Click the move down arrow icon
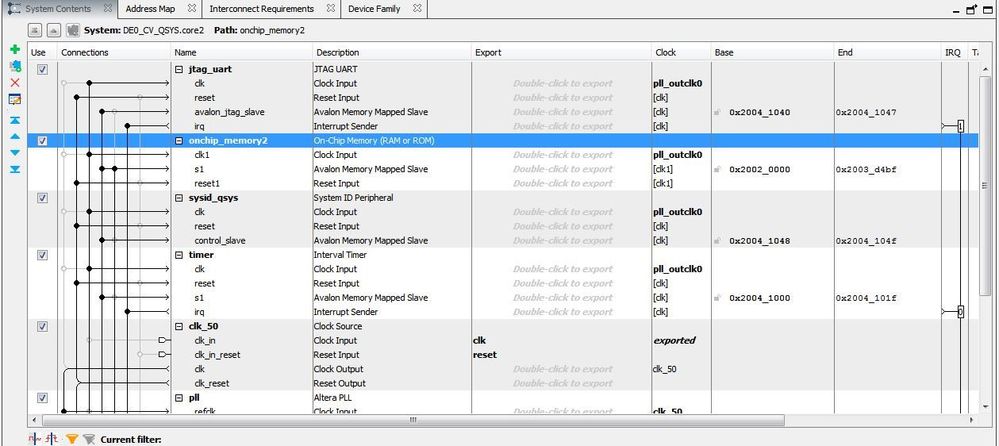 (15, 153)
